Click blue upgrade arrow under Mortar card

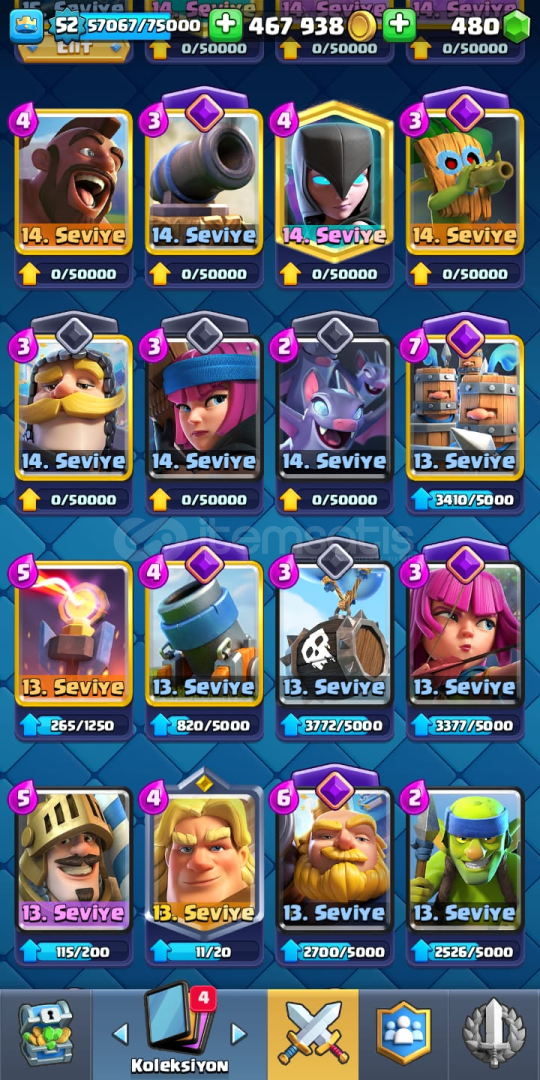coord(160,725)
